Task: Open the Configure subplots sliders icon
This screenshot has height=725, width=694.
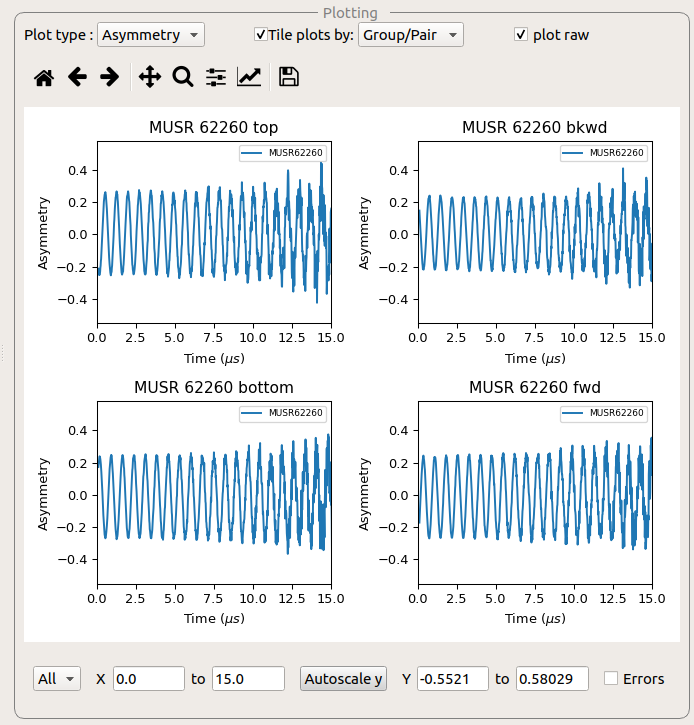Action: click(216, 77)
